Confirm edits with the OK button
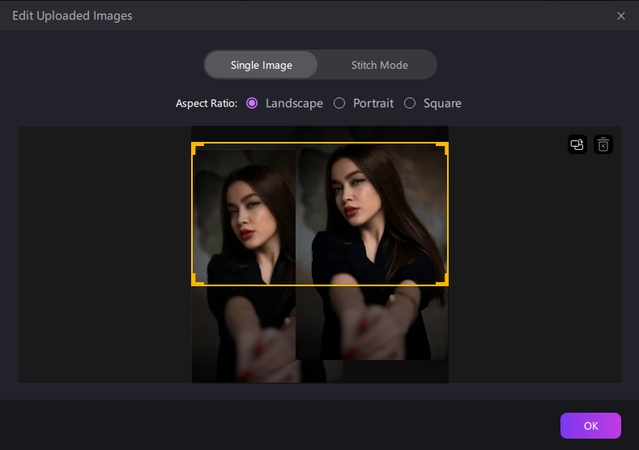This screenshot has height=450, width=639. click(590, 425)
